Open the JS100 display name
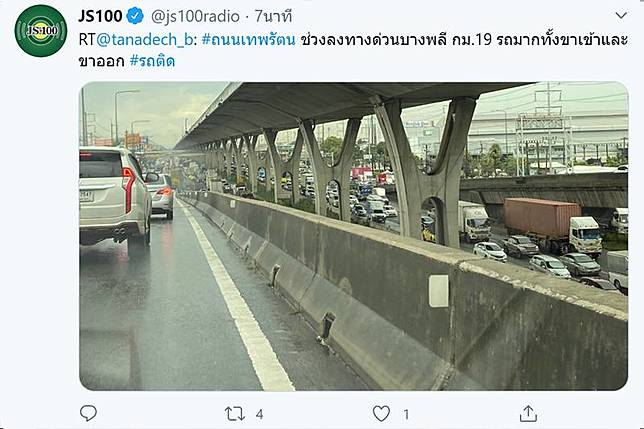This screenshot has width=644, height=429. [100, 16]
